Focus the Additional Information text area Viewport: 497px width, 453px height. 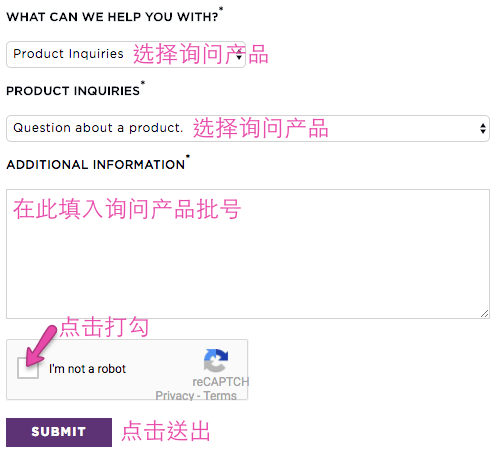[248, 254]
